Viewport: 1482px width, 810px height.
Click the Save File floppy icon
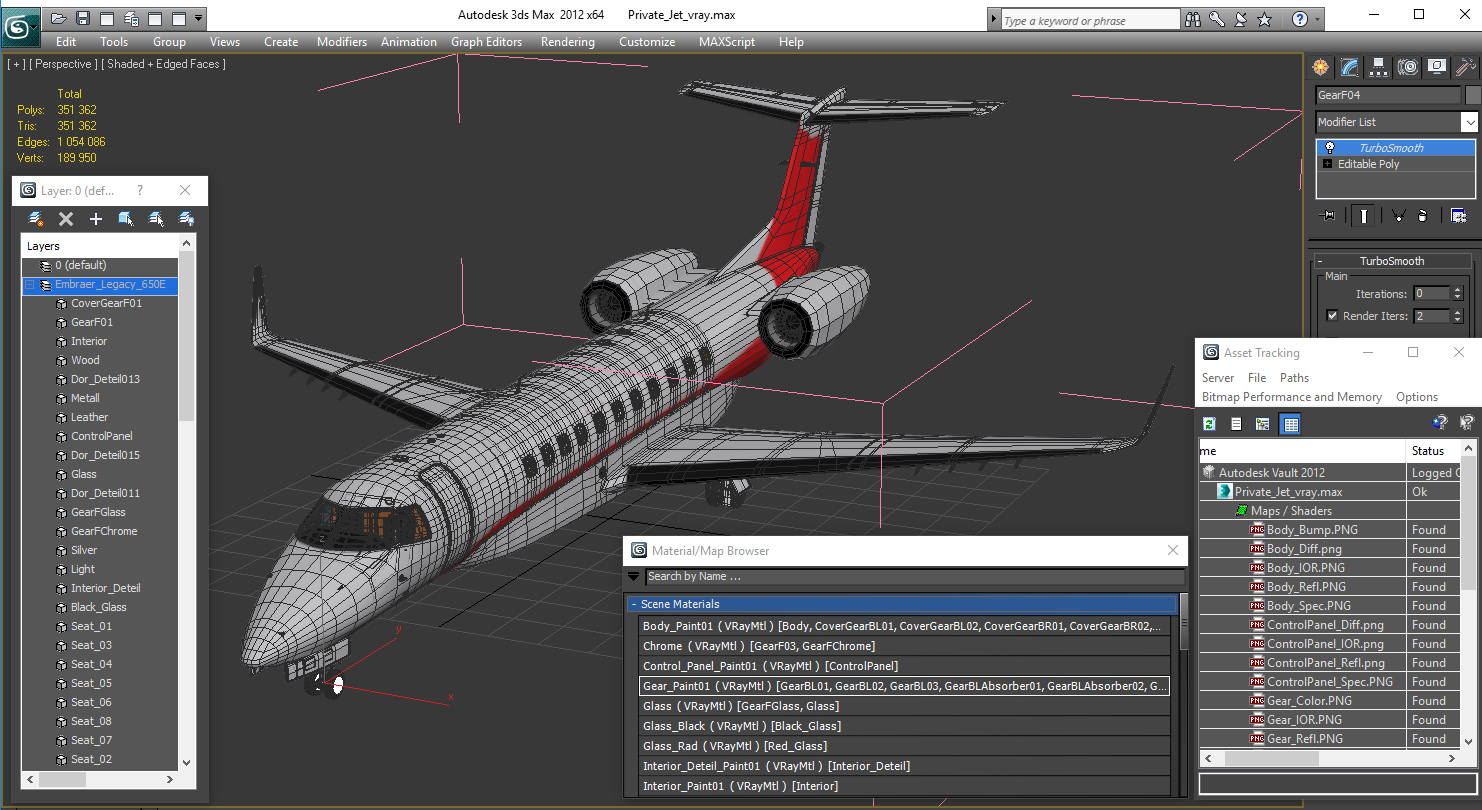click(83, 18)
